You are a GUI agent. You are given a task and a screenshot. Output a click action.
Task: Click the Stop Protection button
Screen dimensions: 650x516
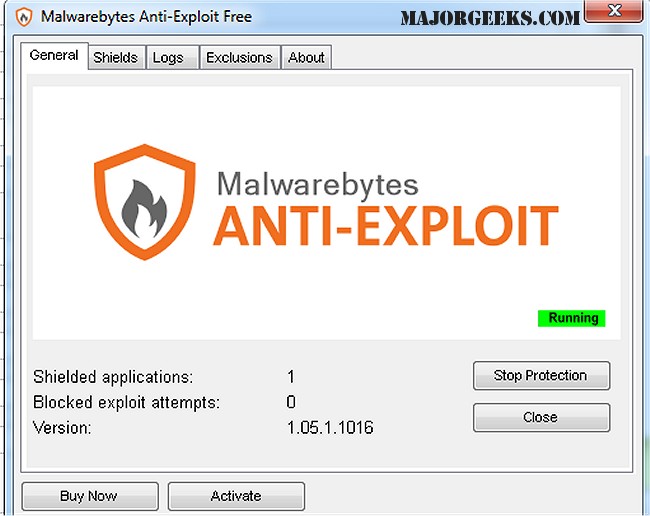[541, 375]
